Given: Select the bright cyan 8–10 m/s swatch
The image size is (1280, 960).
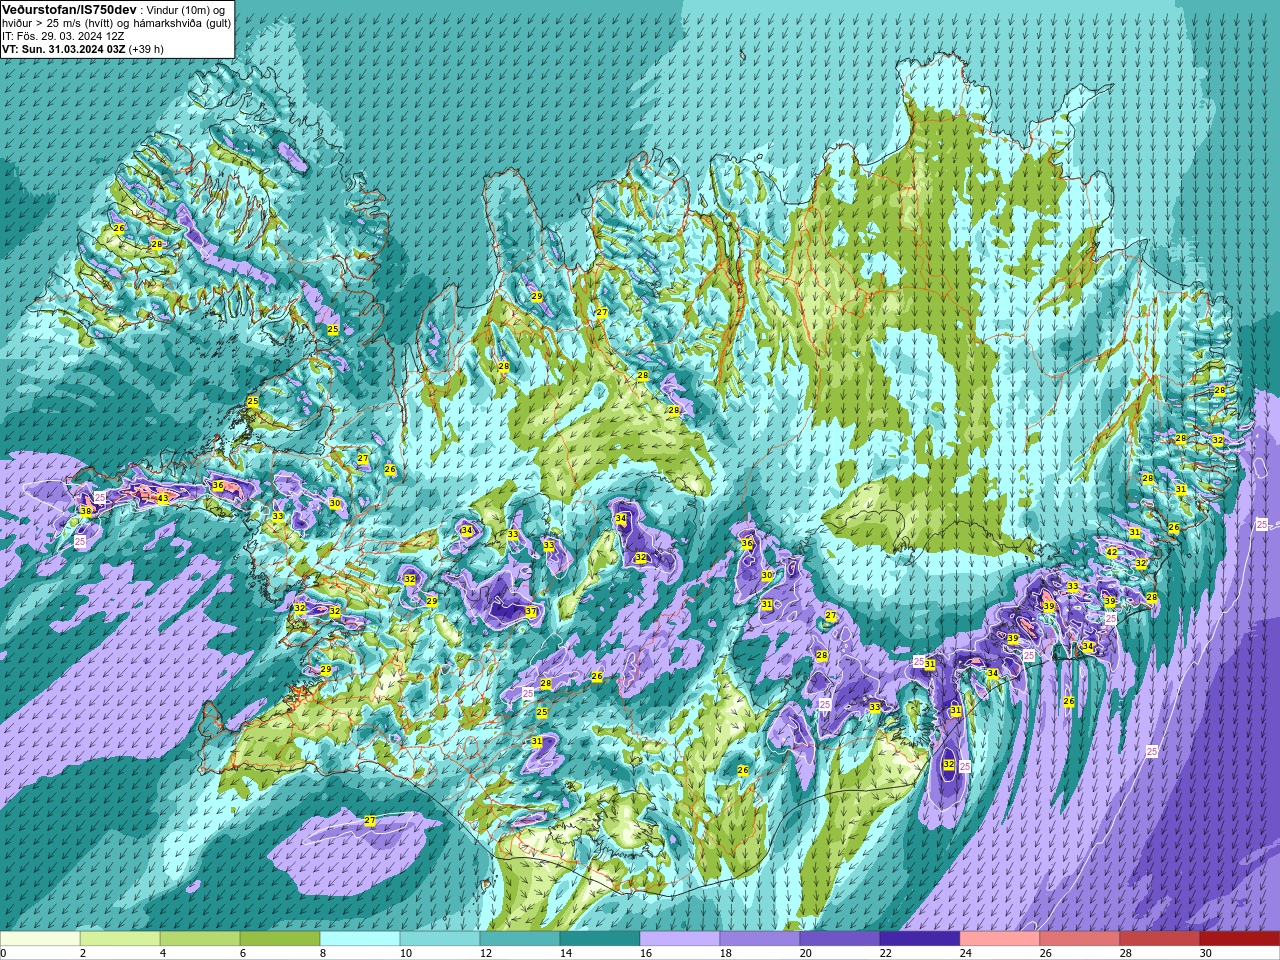Looking at the screenshot, I should click(360, 939).
